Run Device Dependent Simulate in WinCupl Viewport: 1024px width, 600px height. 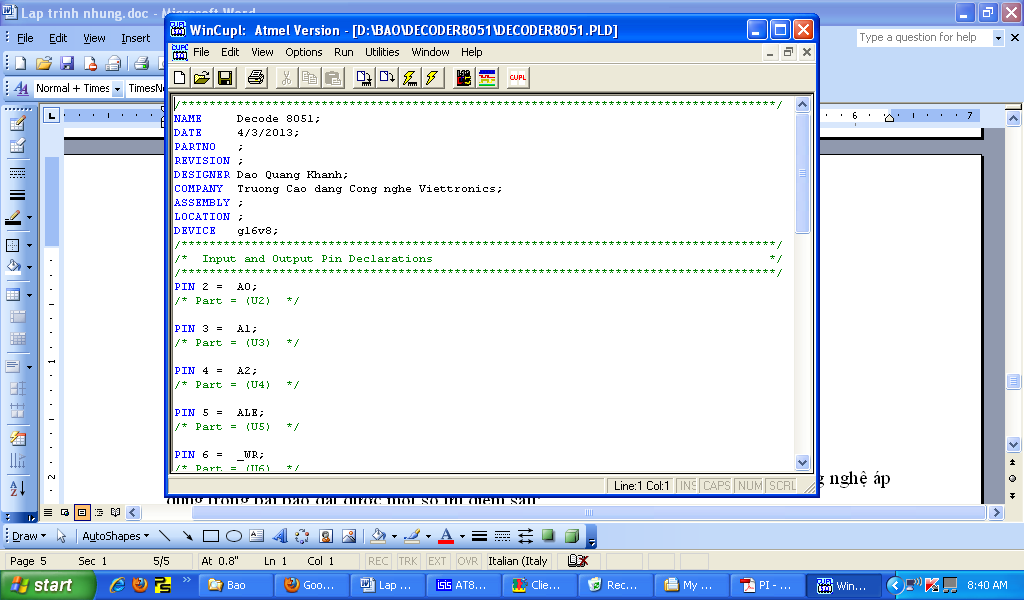[409, 78]
